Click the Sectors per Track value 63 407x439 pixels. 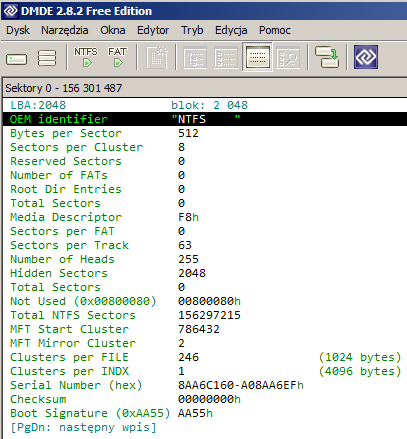[185, 245]
